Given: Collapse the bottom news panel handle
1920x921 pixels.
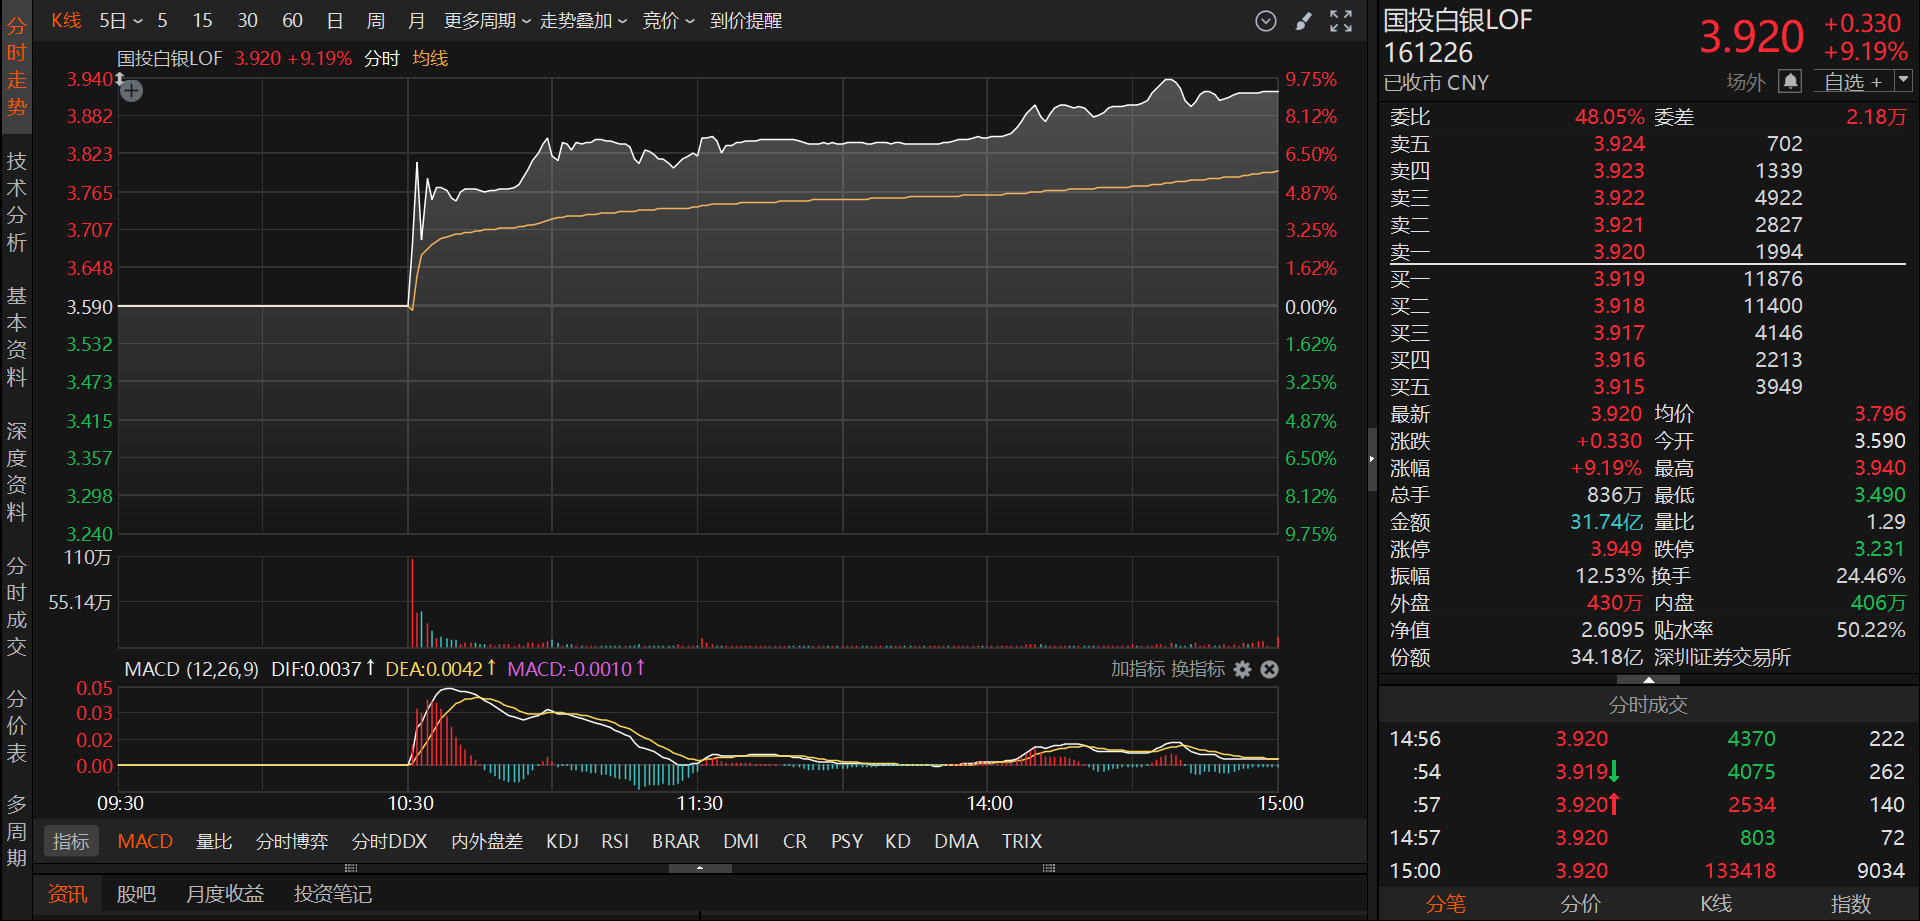Looking at the screenshot, I should point(700,868).
